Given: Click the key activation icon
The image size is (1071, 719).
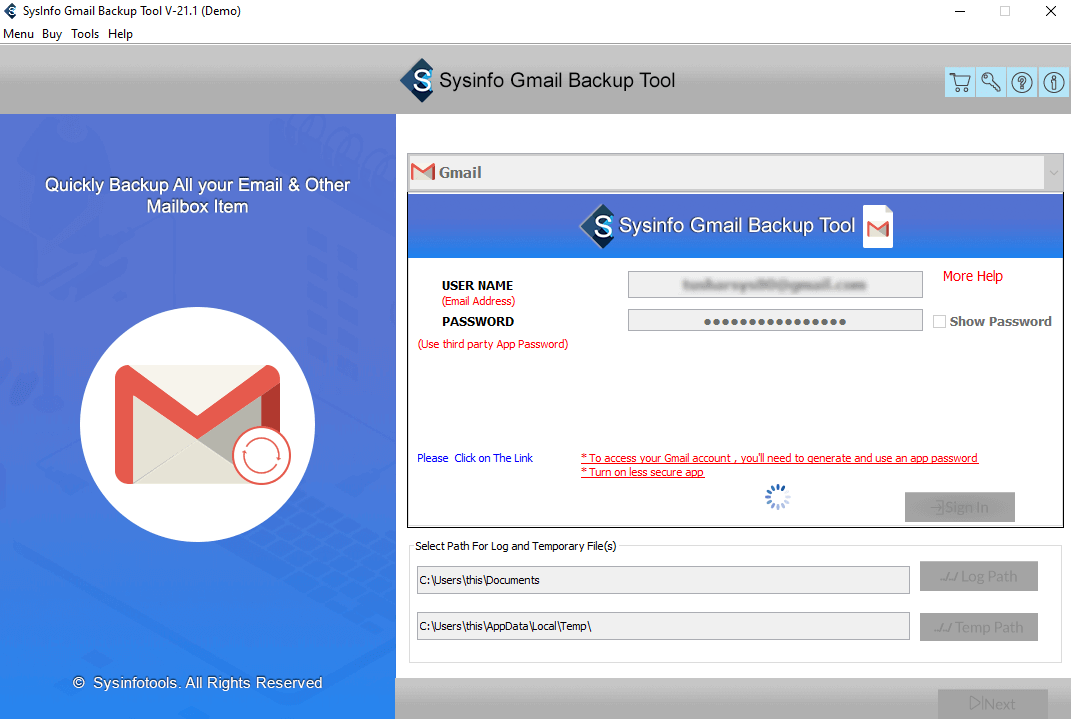Looking at the screenshot, I should coord(991,83).
